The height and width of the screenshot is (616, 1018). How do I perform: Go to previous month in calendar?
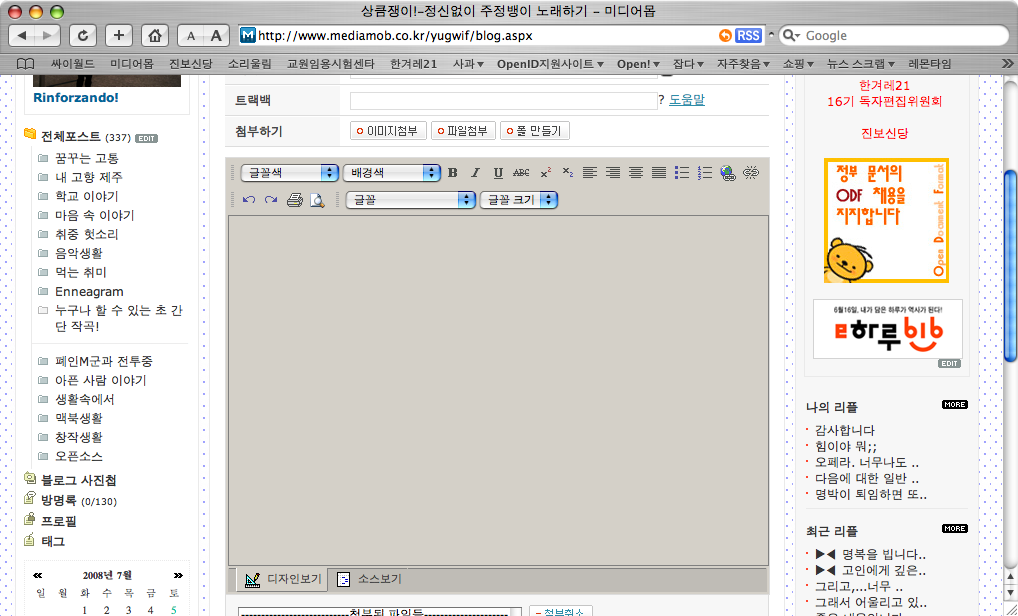[x=38, y=575]
